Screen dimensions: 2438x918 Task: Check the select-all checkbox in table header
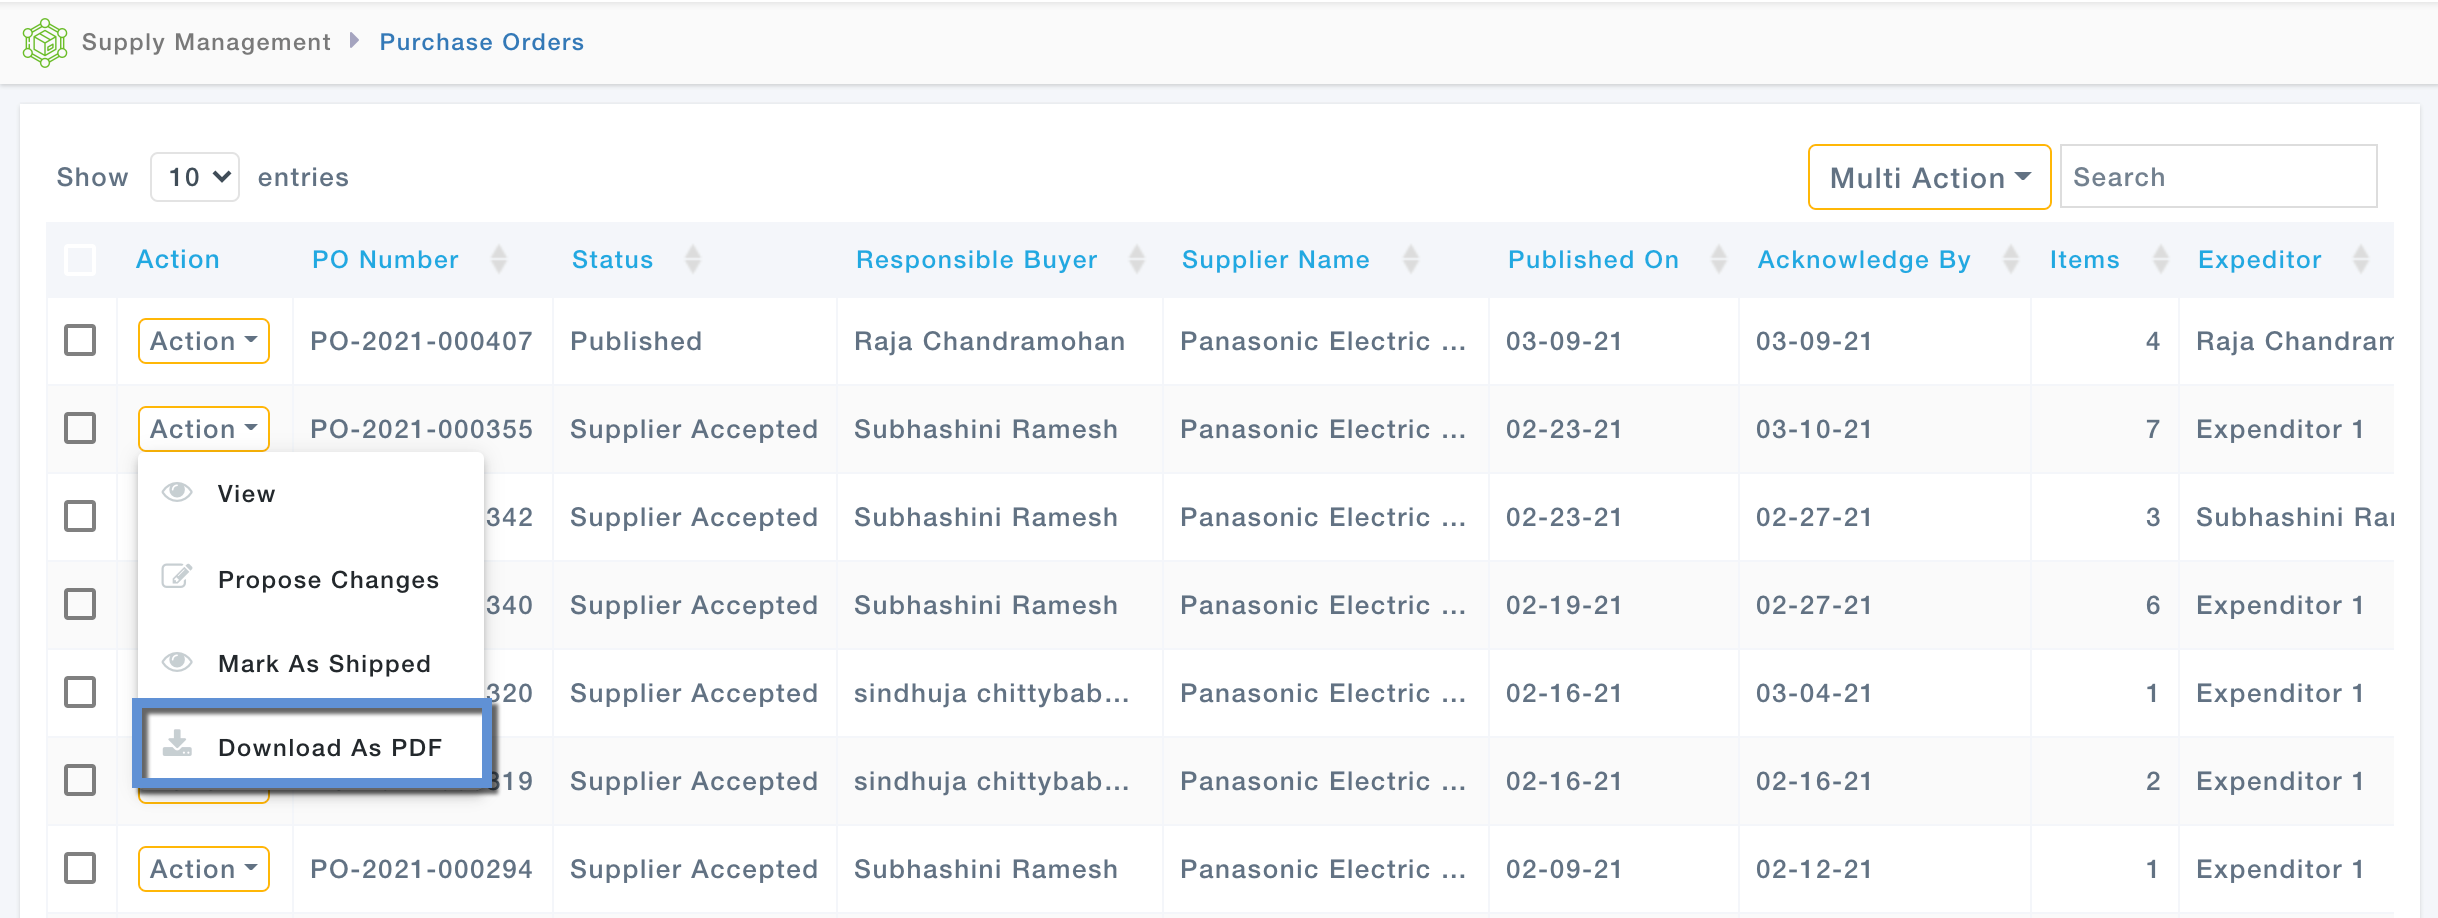[80, 260]
